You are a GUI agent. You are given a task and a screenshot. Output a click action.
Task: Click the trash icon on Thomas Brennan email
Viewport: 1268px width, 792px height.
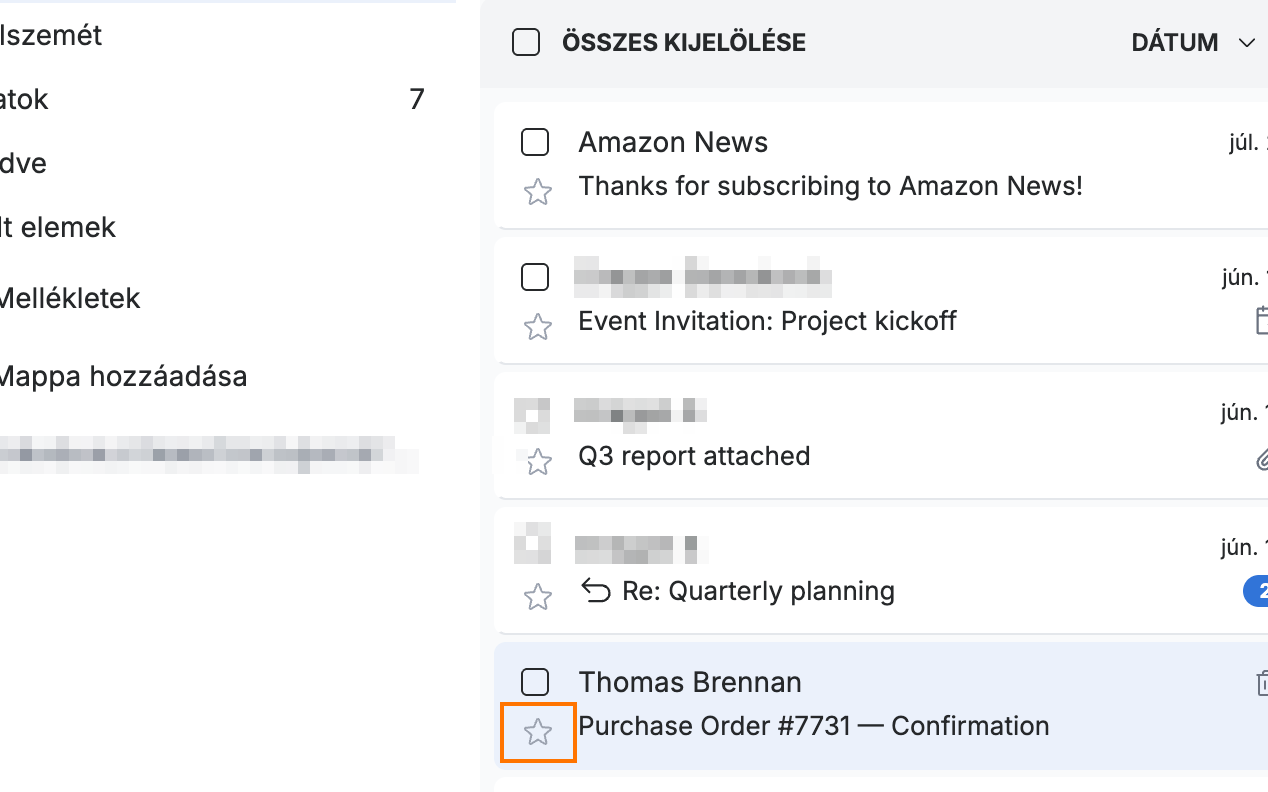click(x=1261, y=683)
